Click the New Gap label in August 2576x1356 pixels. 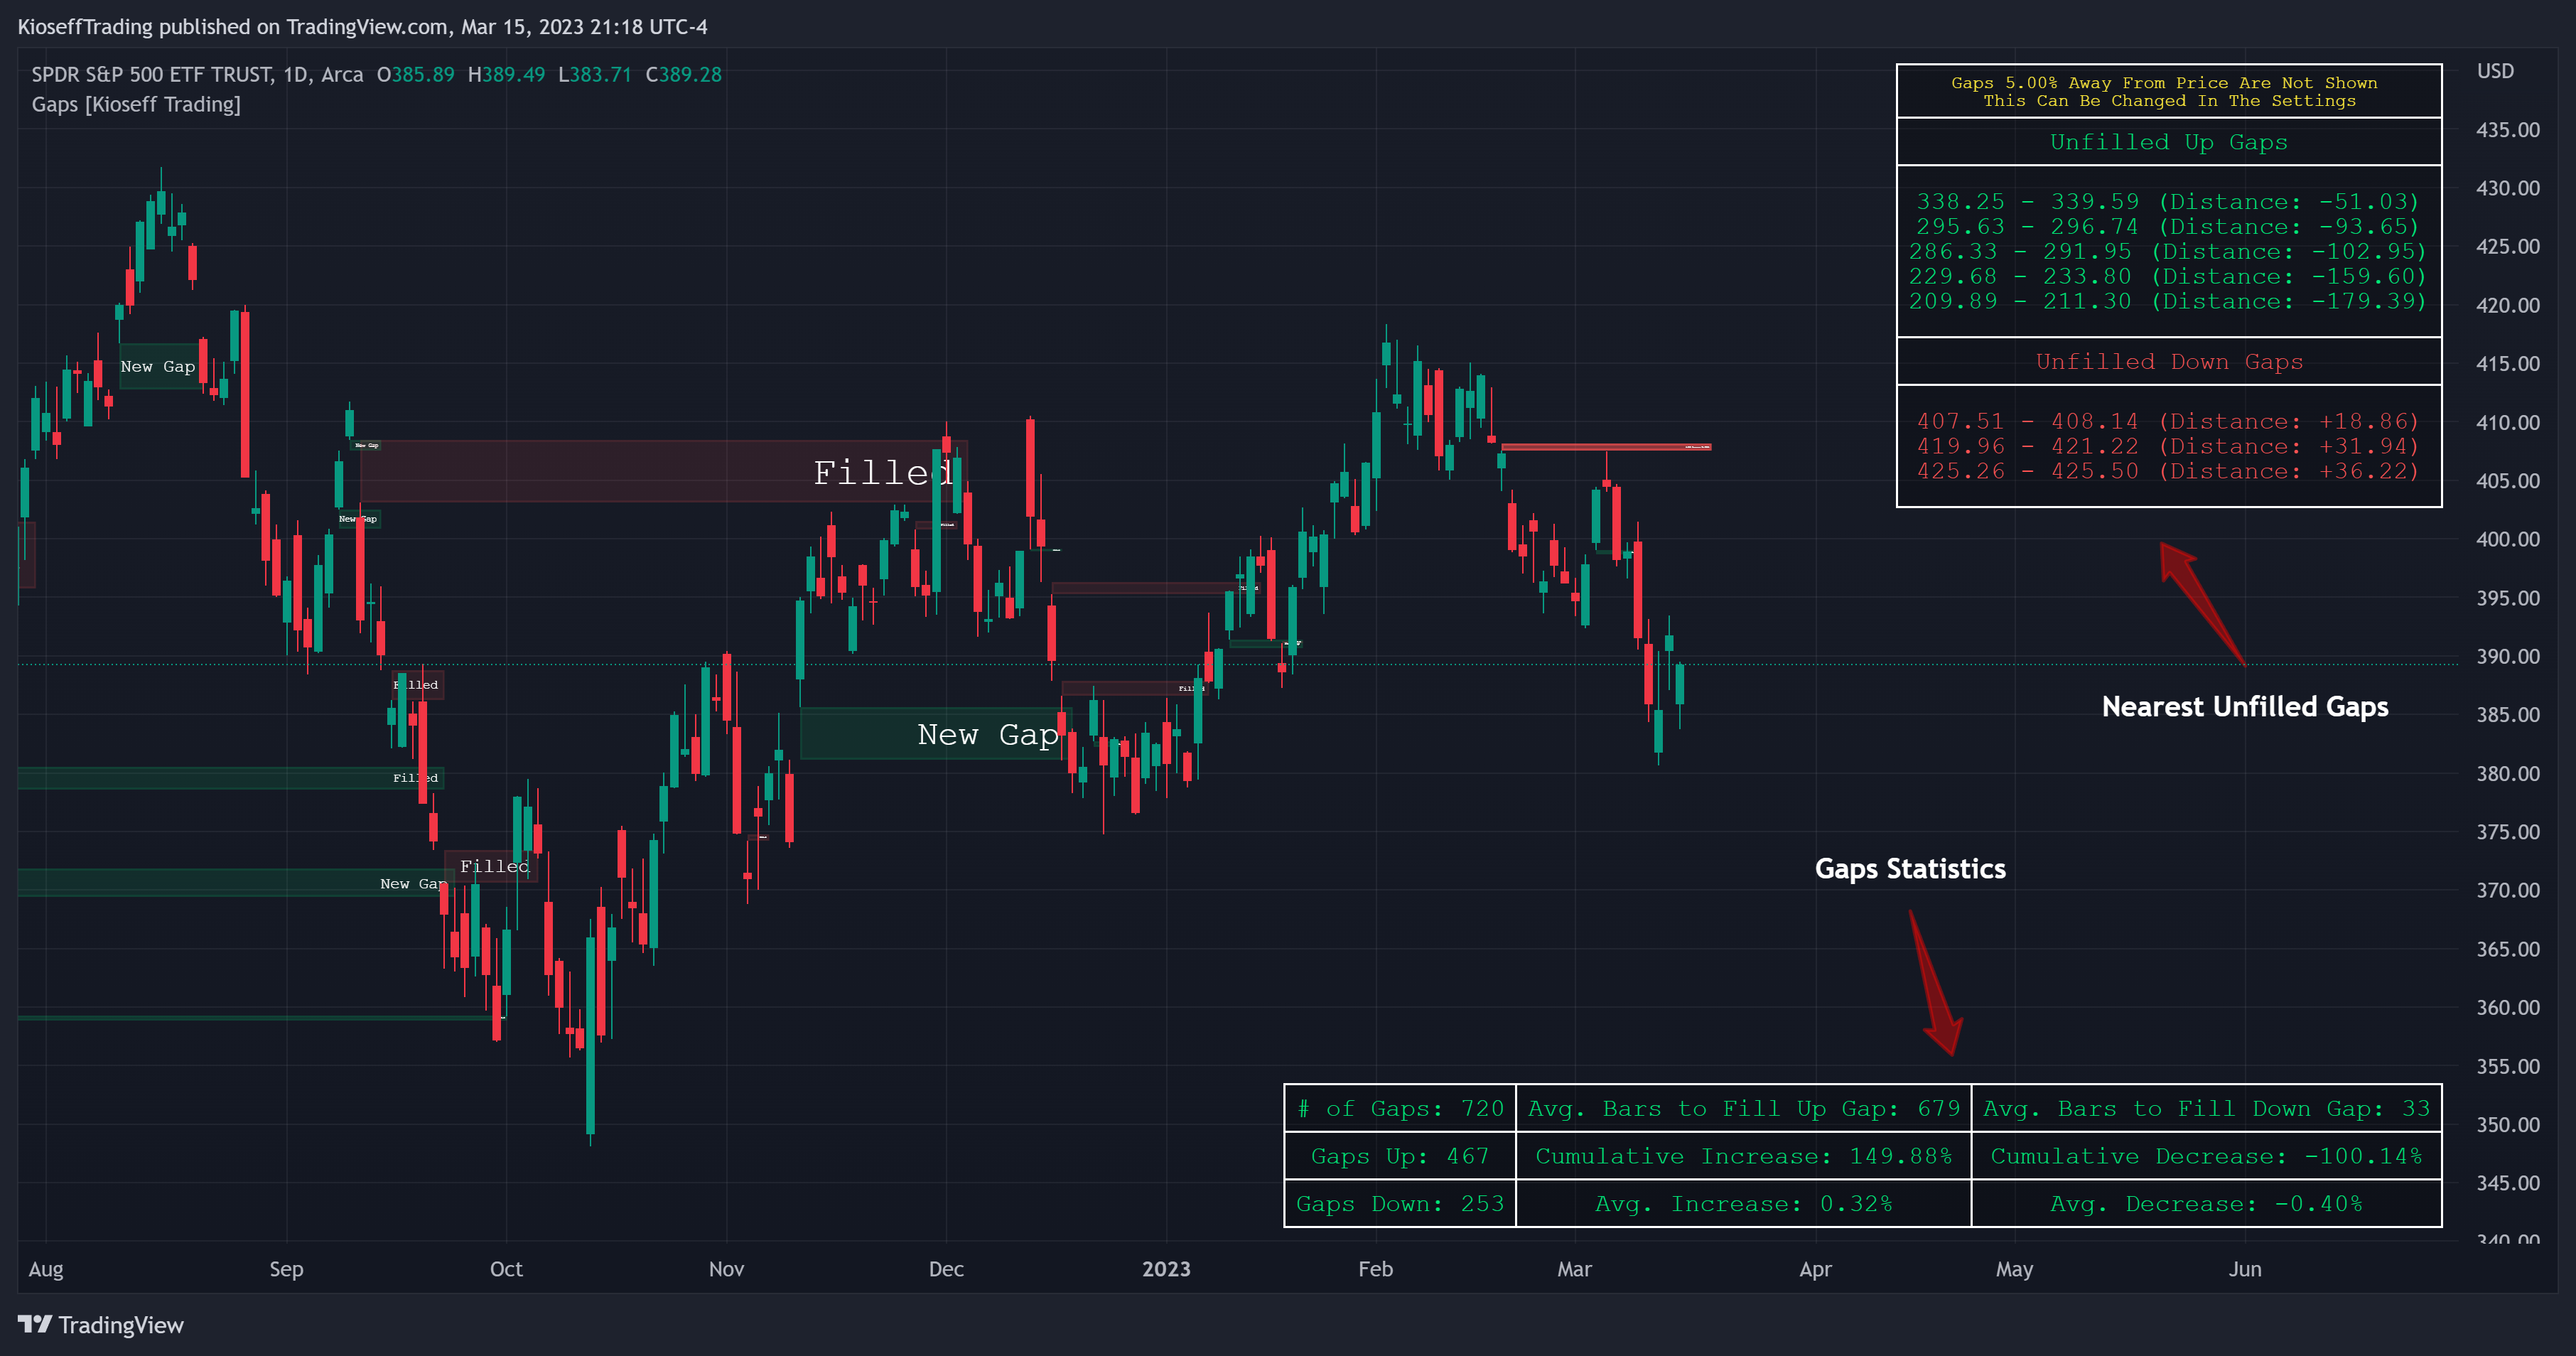tap(158, 367)
